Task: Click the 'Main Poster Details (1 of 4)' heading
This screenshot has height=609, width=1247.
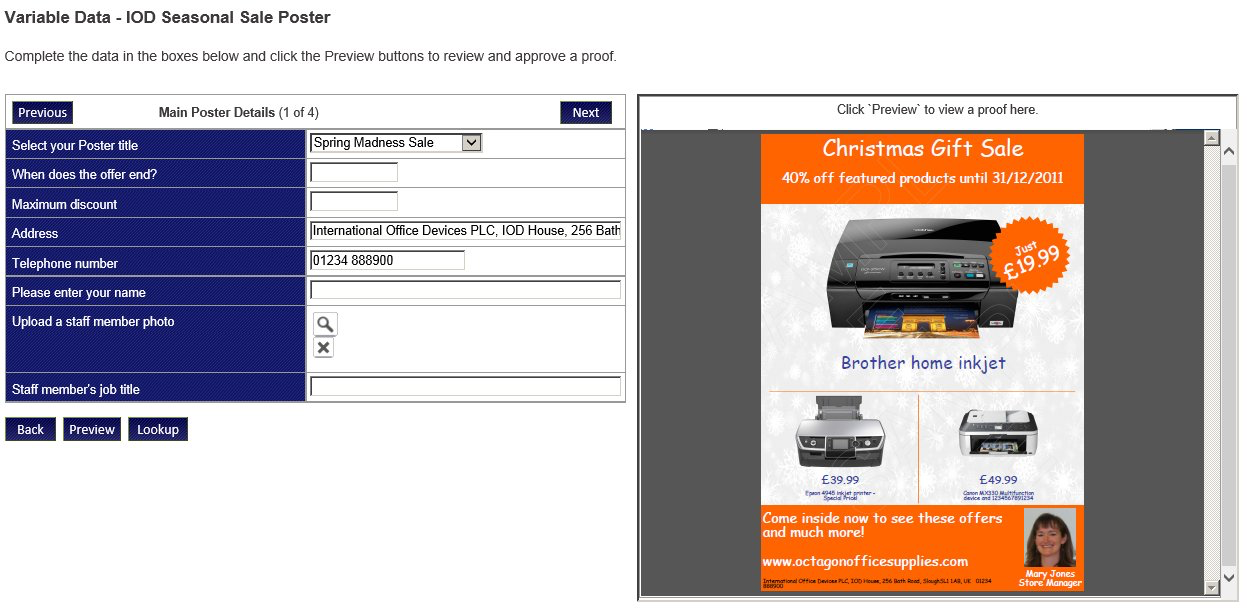Action: tap(239, 112)
